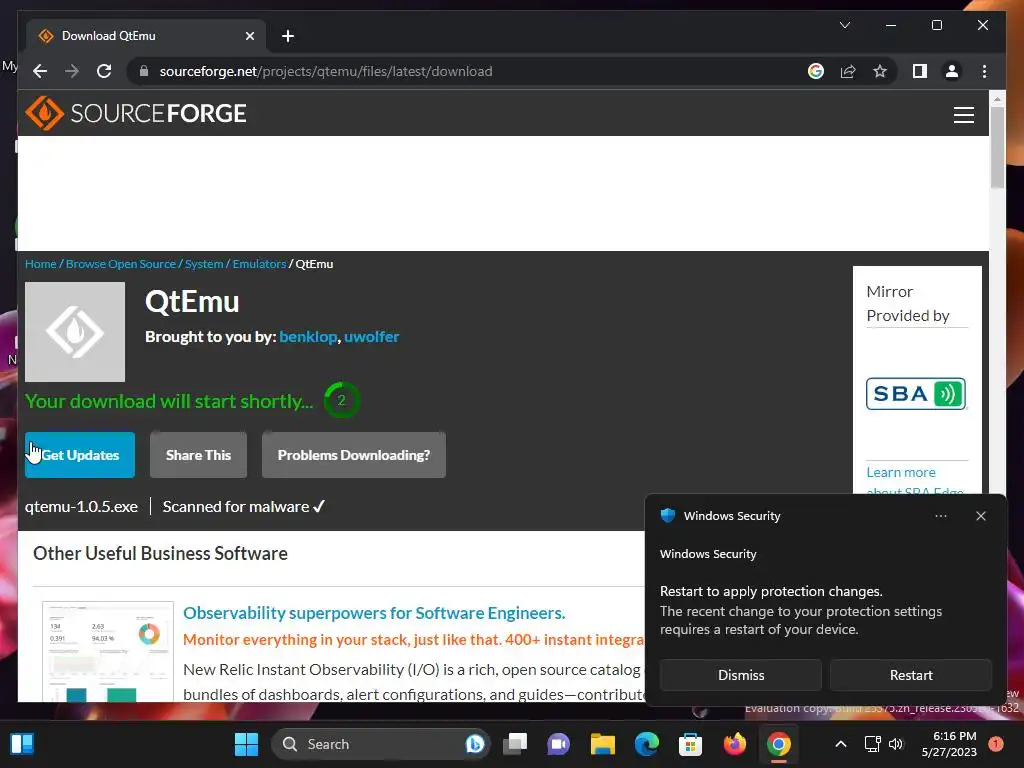The width and height of the screenshot is (1024, 768).
Task: View site security lock information
Action: (144, 71)
